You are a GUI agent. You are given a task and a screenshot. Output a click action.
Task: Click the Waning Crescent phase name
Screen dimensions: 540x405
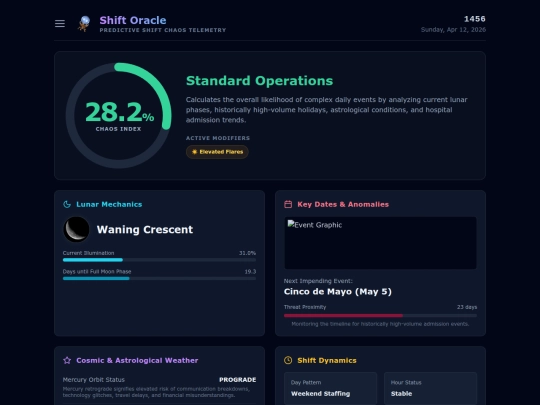coord(145,229)
